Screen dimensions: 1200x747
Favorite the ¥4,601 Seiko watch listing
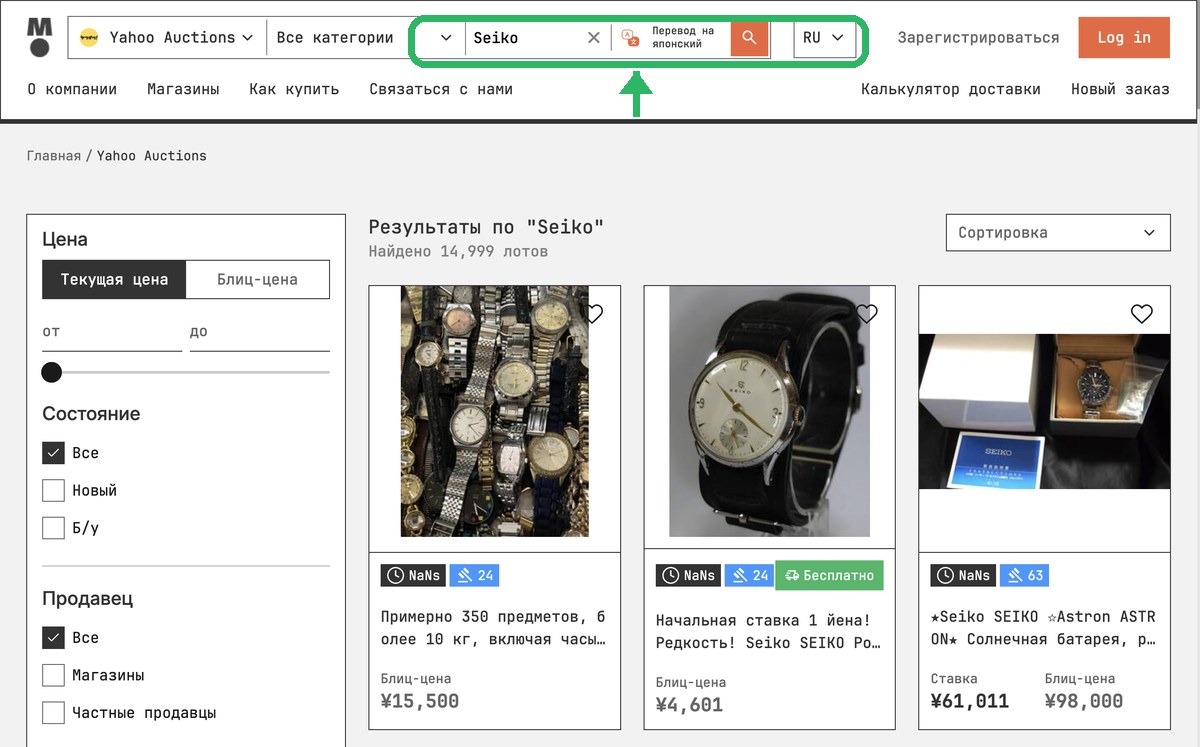(x=867, y=313)
